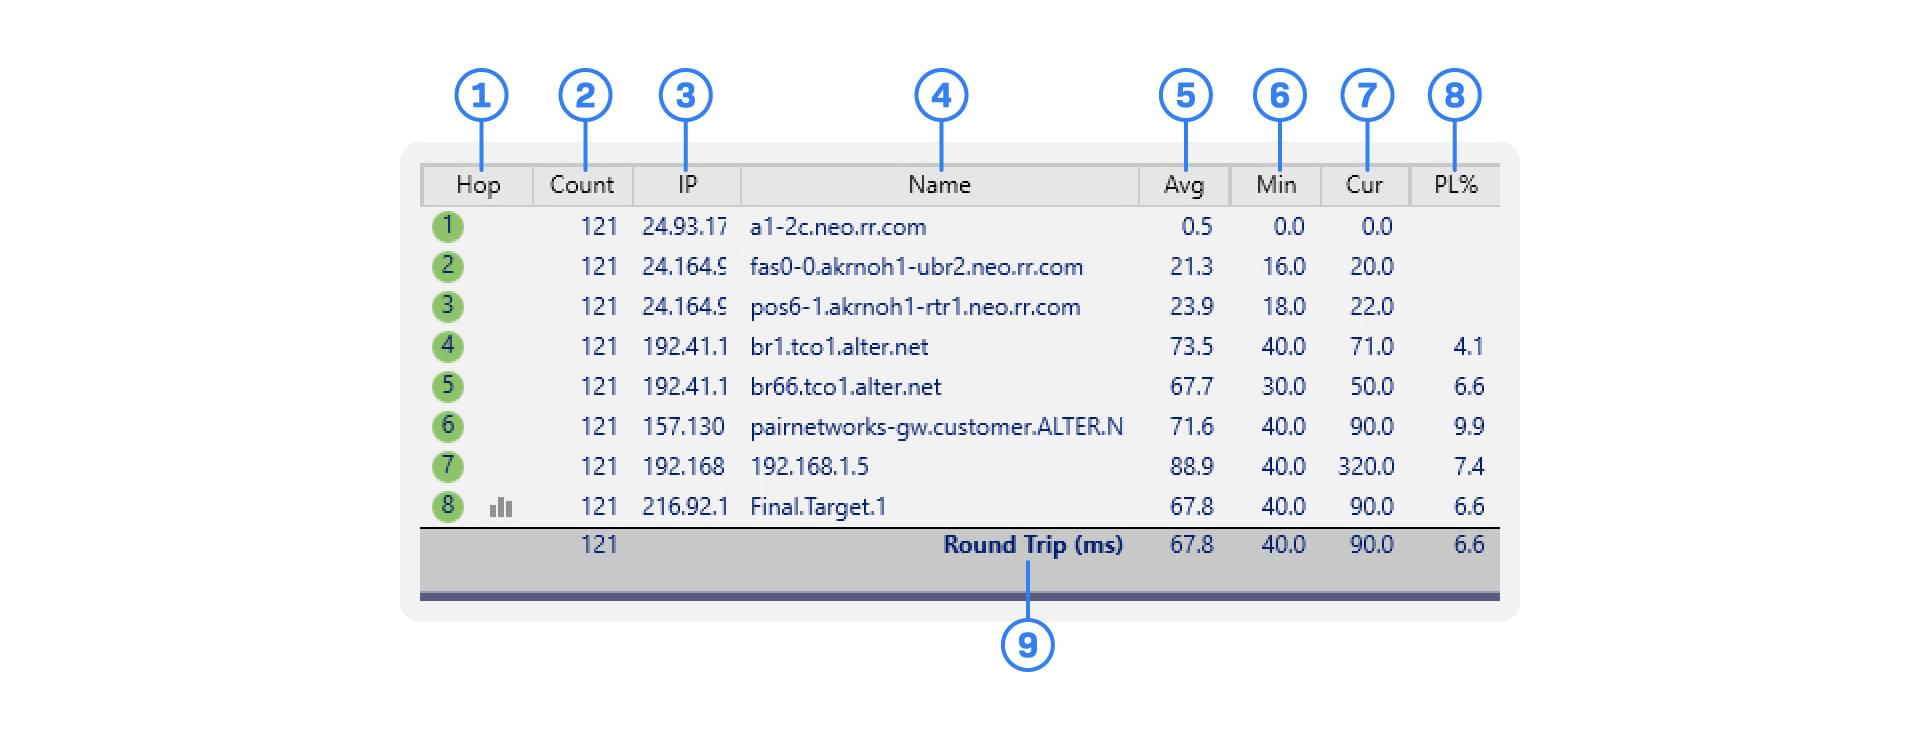This screenshot has width=1920, height=740.
Task: Click the bar graph icon on hop 8
Action: [501, 508]
